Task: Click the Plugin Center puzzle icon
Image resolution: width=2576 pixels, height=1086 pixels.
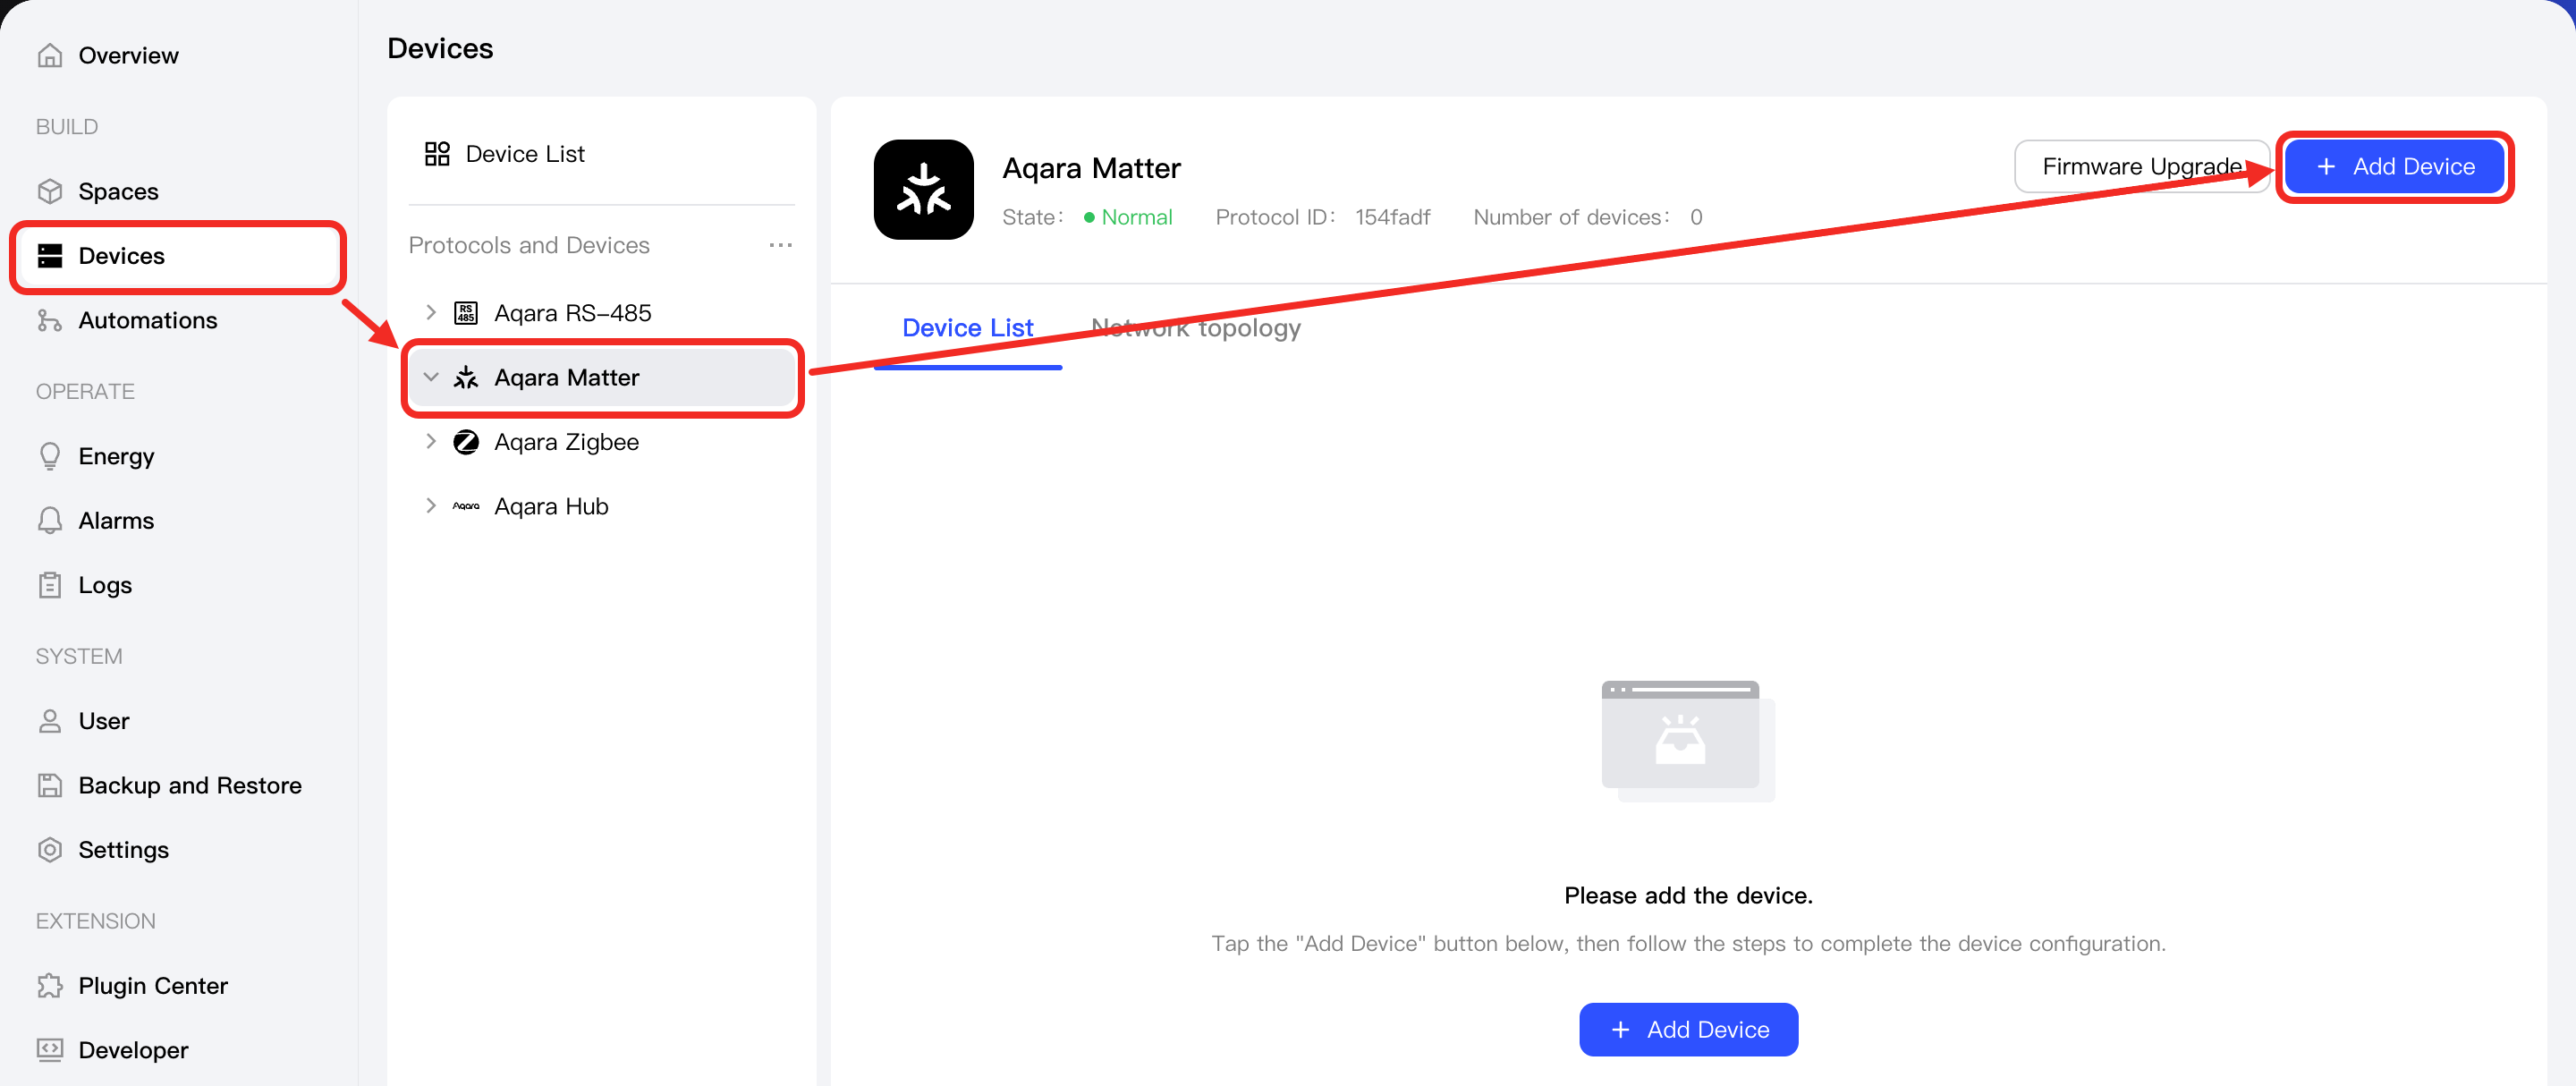Action: [x=49, y=986]
